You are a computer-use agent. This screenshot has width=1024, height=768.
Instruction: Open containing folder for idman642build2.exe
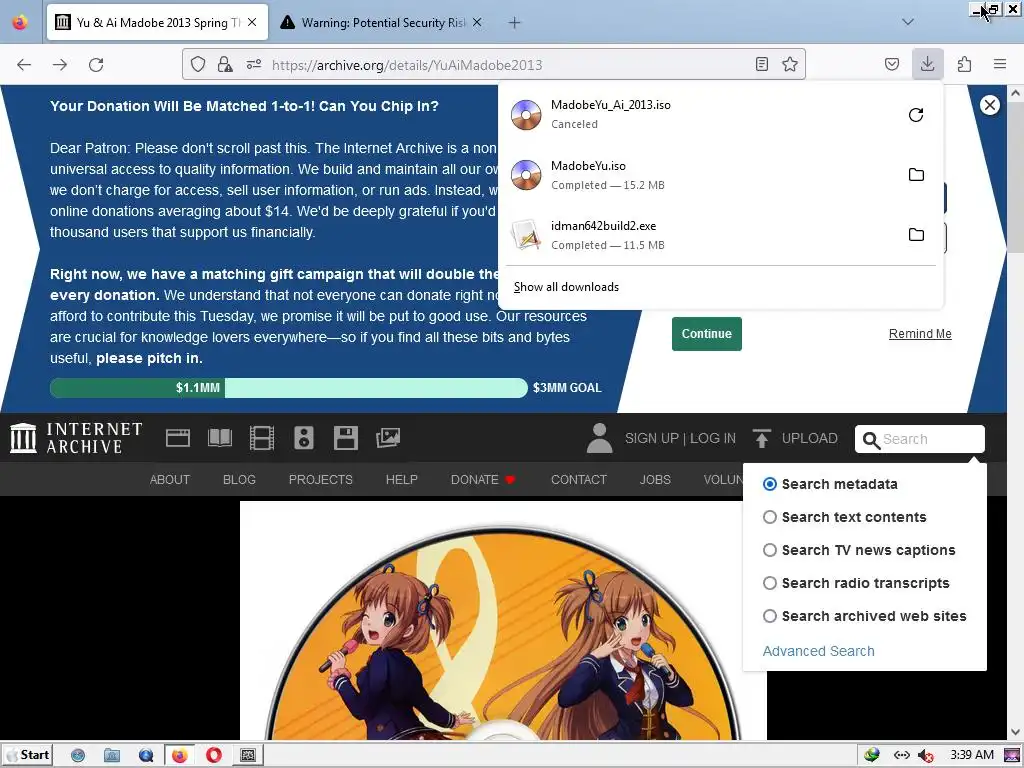[x=916, y=234]
